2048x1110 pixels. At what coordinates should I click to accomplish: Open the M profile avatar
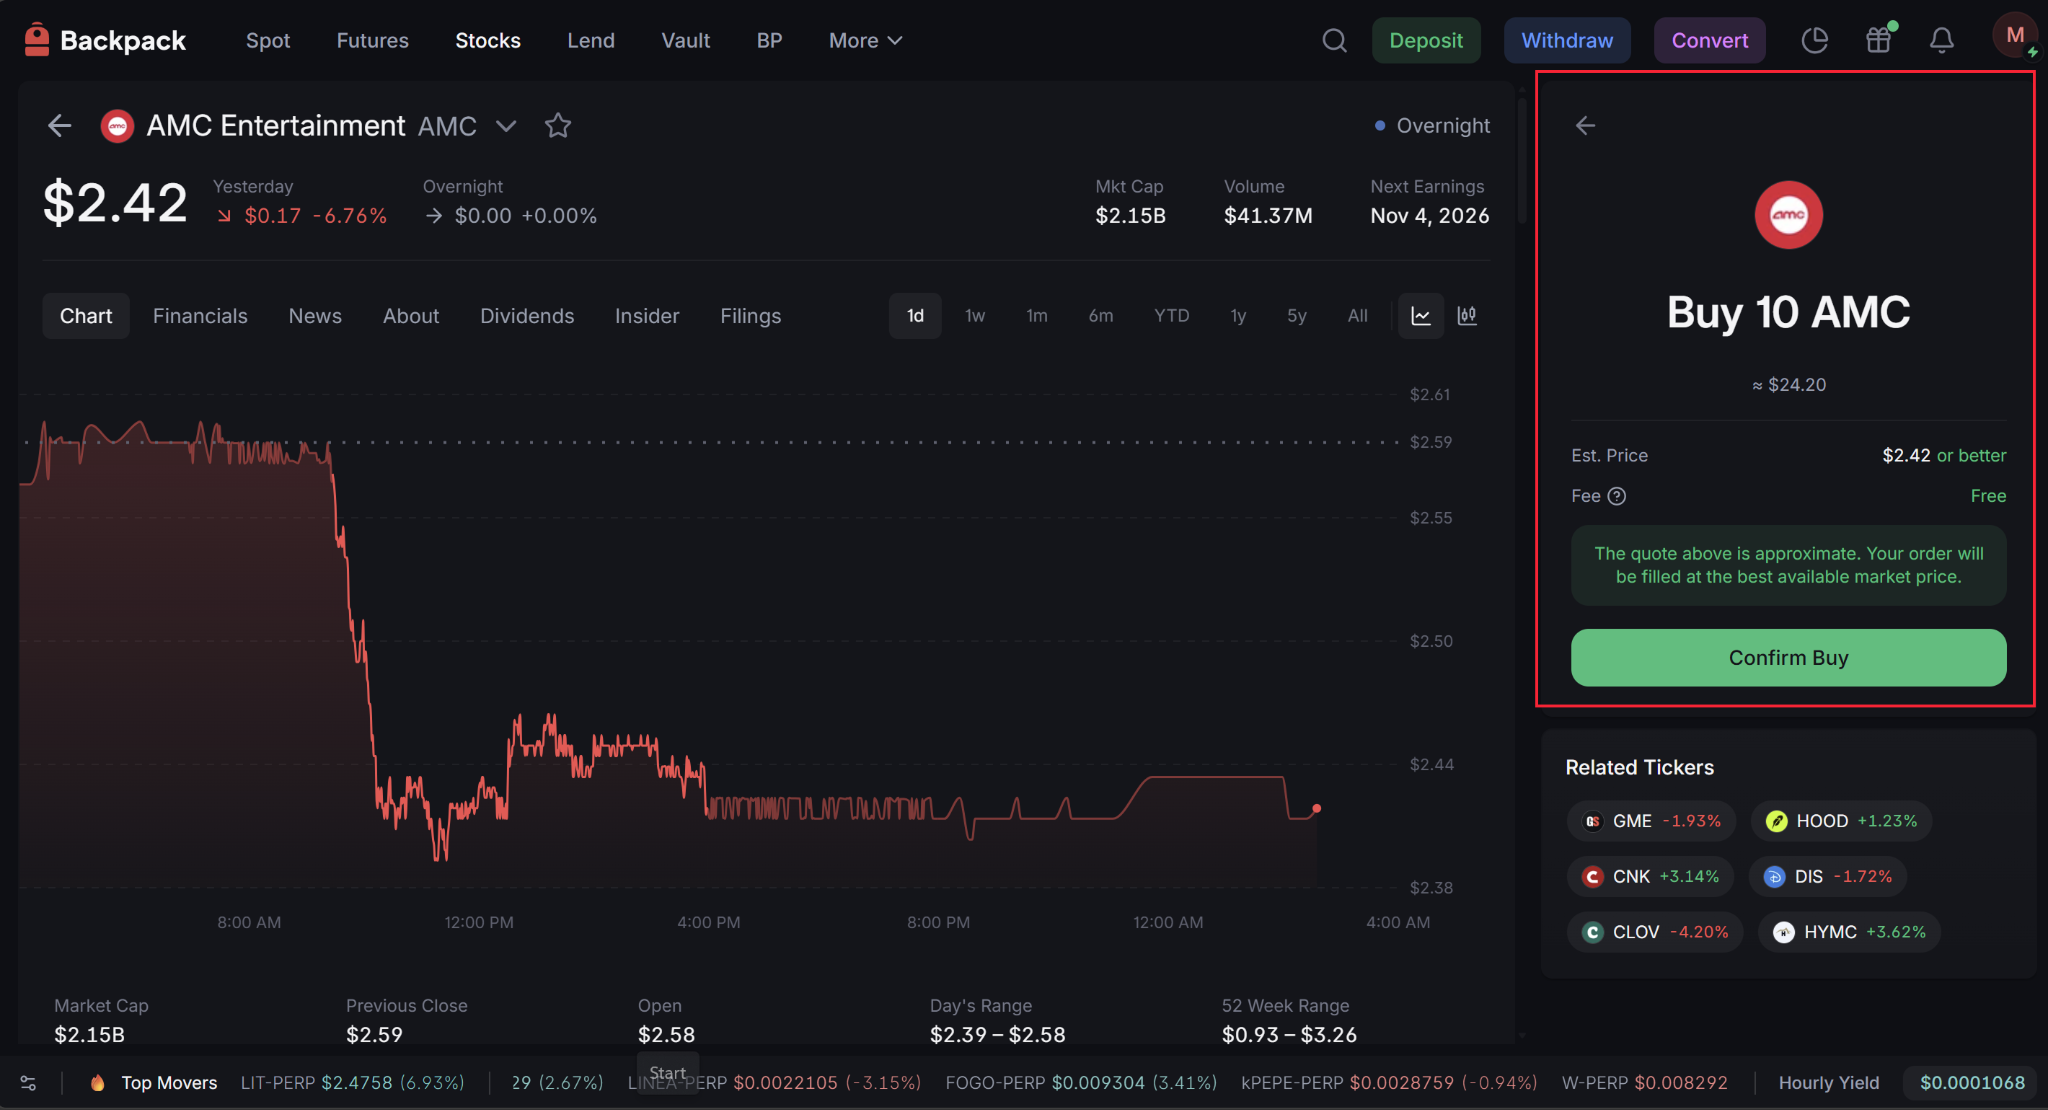pyautogui.click(x=2015, y=36)
